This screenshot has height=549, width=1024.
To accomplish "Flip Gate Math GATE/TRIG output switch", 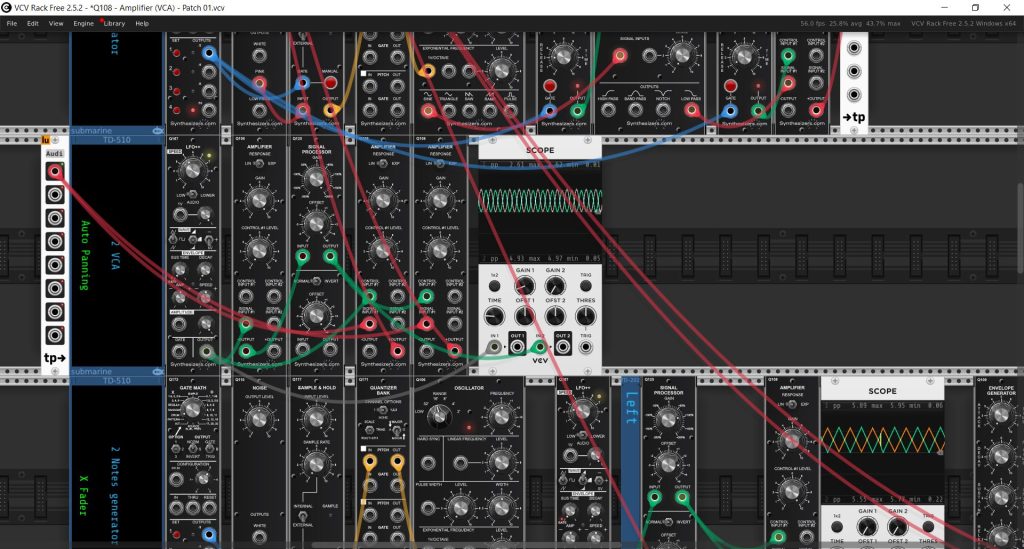I will pos(210,448).
